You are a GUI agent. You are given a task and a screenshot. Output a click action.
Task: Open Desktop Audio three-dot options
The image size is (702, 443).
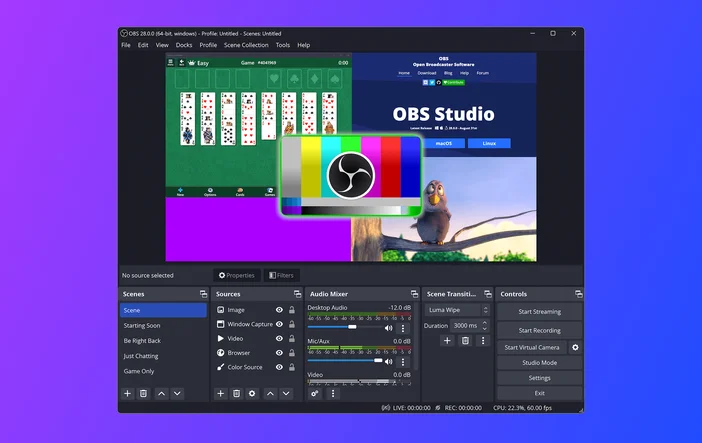pyautogui.click(x=402, y=328)
